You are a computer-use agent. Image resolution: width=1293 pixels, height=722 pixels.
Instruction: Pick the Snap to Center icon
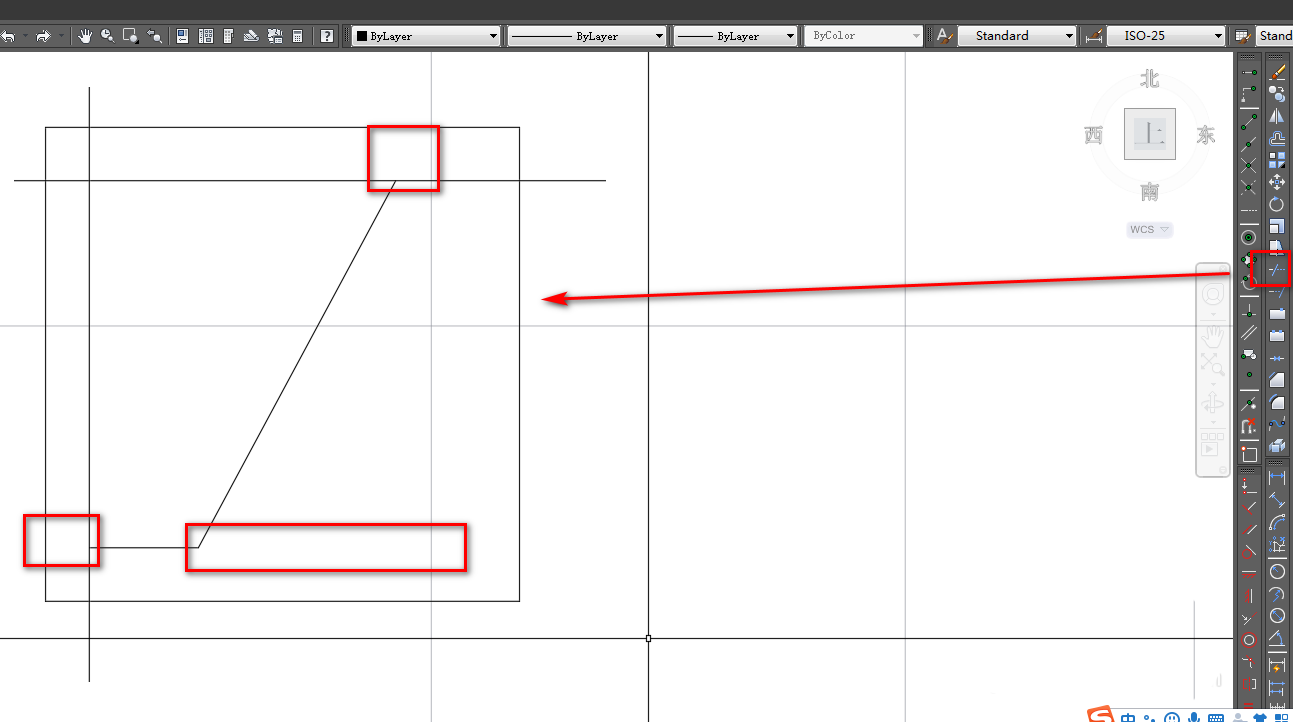click(1249, 237)
